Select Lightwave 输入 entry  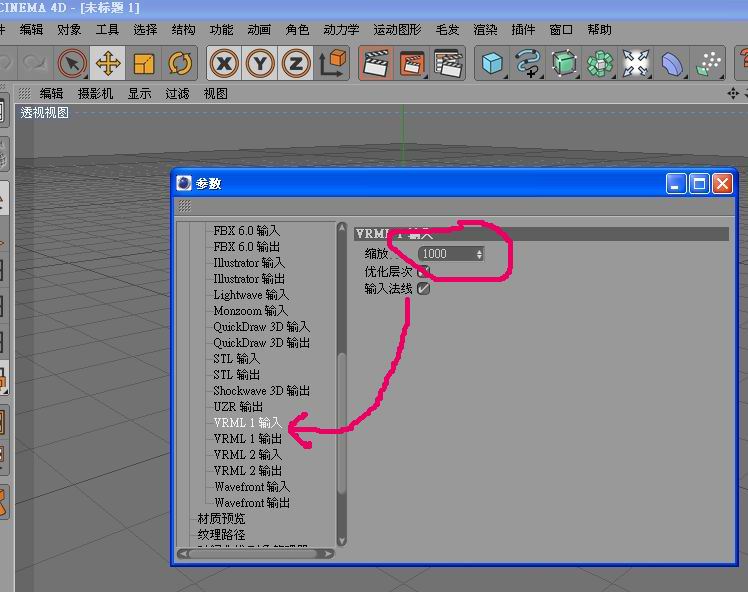[x=251, y=295]
